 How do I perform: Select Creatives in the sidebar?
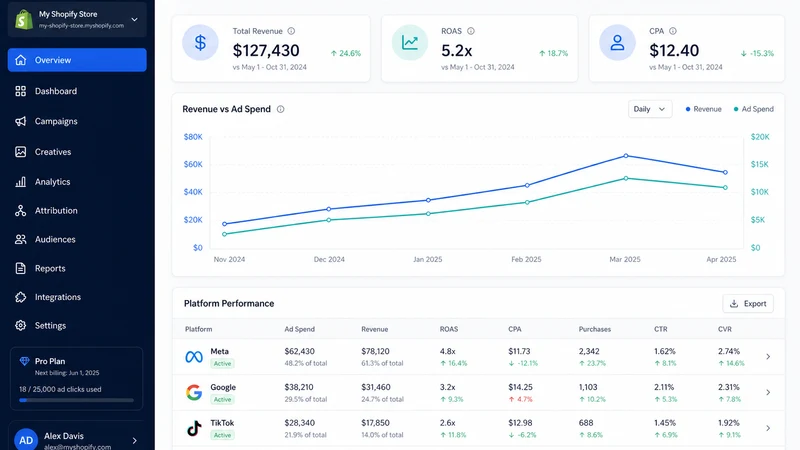53,152
